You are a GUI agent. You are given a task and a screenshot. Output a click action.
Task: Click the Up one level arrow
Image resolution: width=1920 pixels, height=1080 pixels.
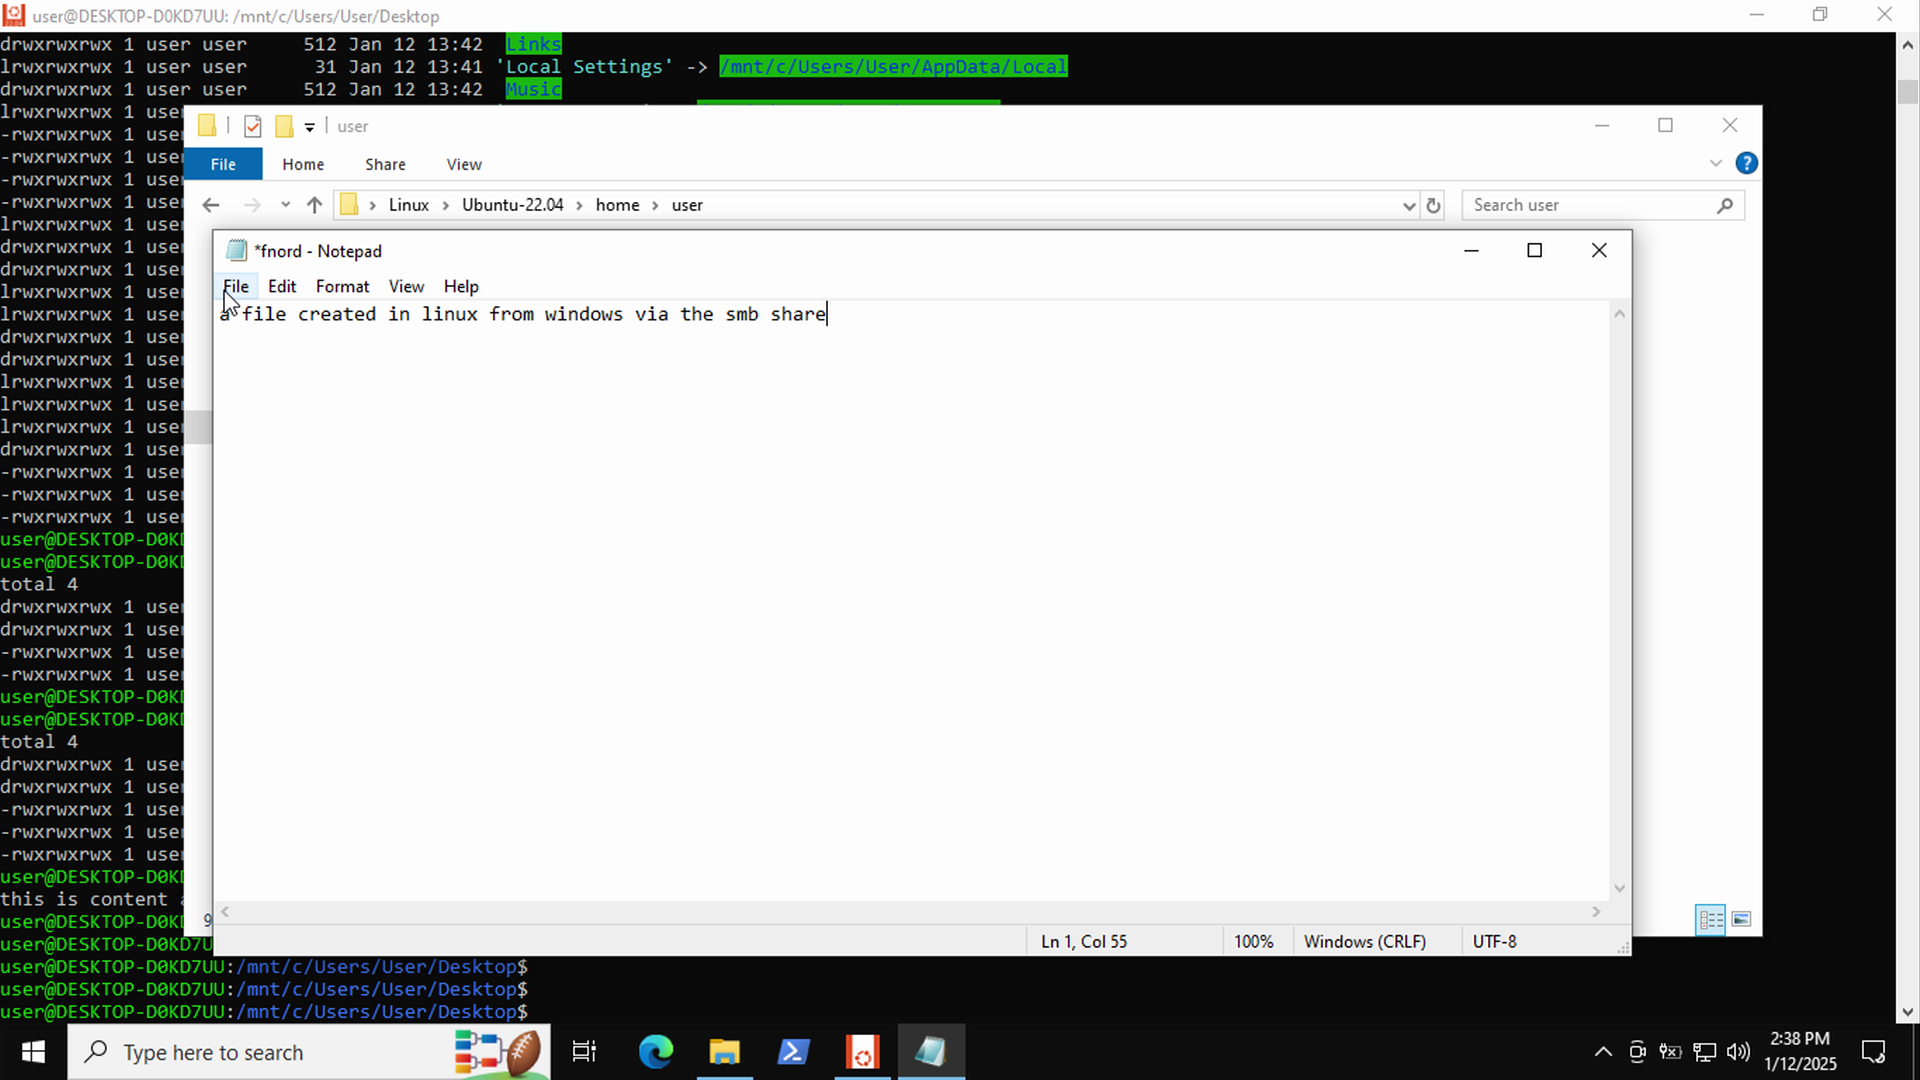click(x=314, y=205)
